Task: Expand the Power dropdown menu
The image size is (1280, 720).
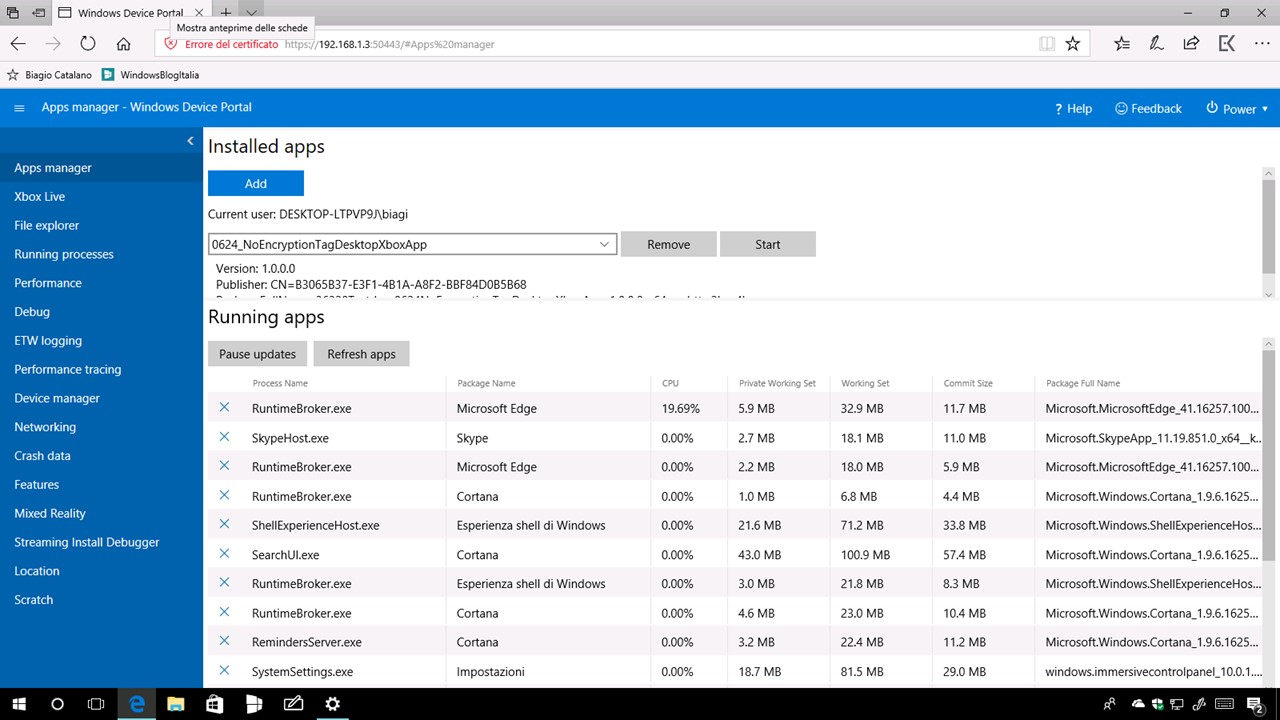Action: (1237, 108)
